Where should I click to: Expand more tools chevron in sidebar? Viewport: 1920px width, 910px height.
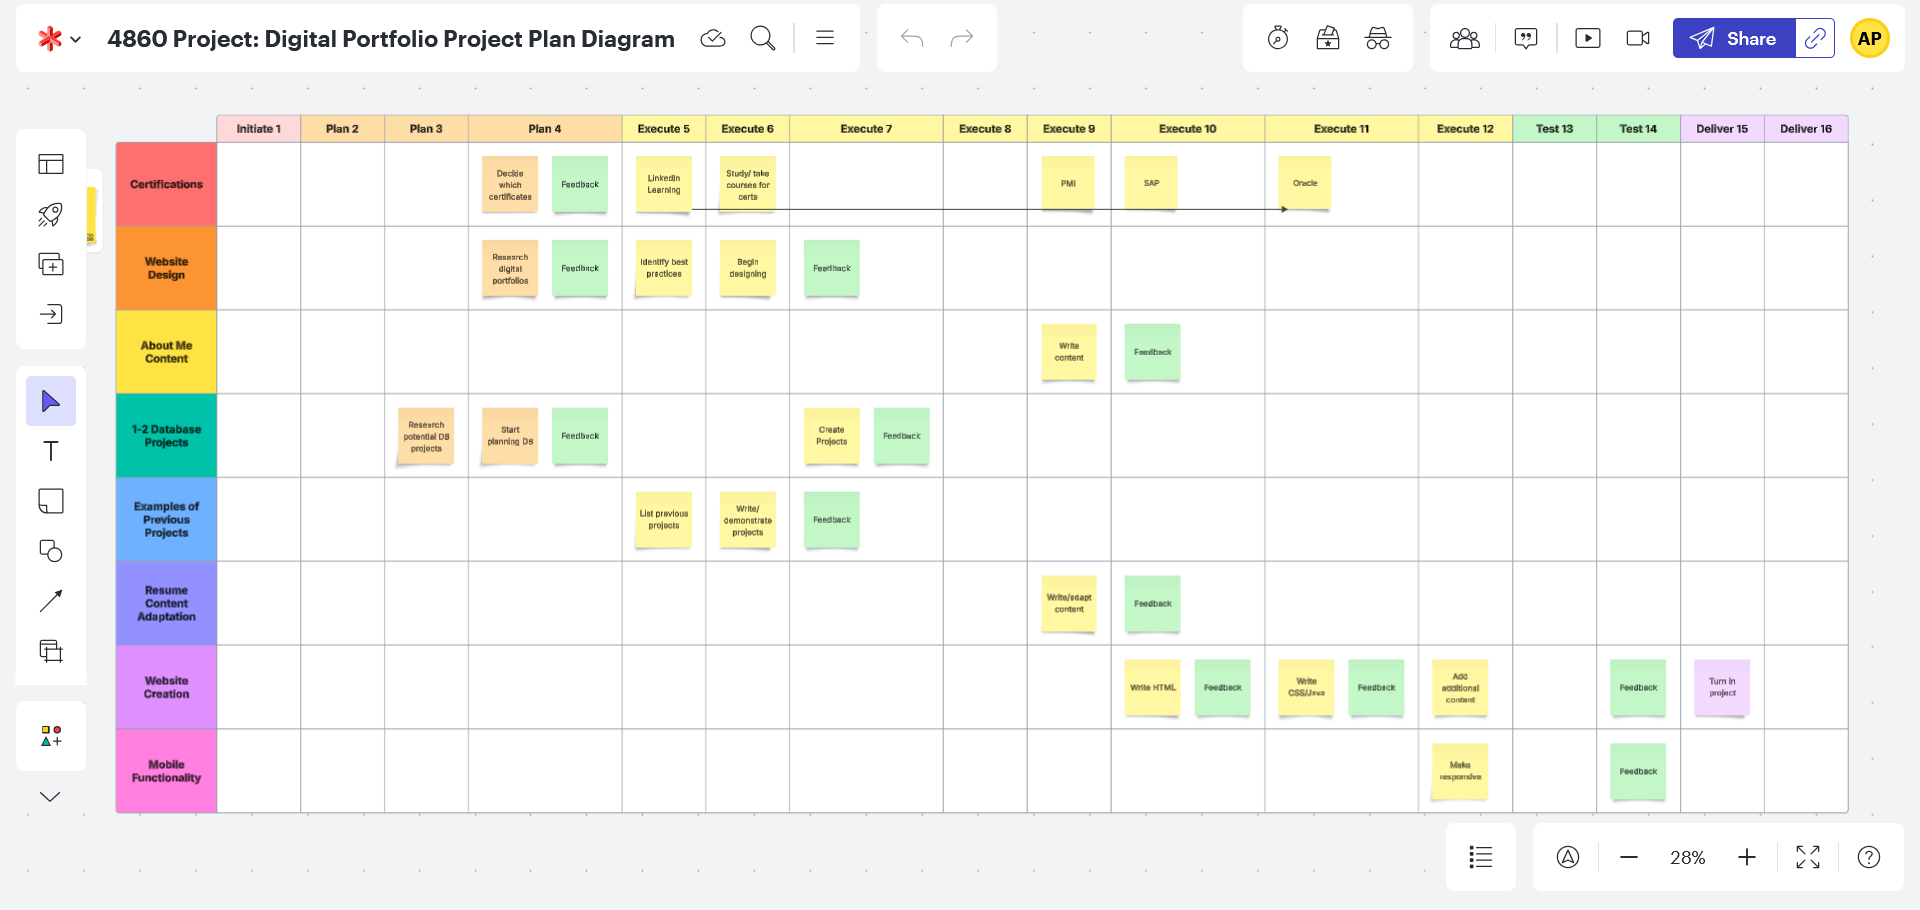tap(51, 797)
